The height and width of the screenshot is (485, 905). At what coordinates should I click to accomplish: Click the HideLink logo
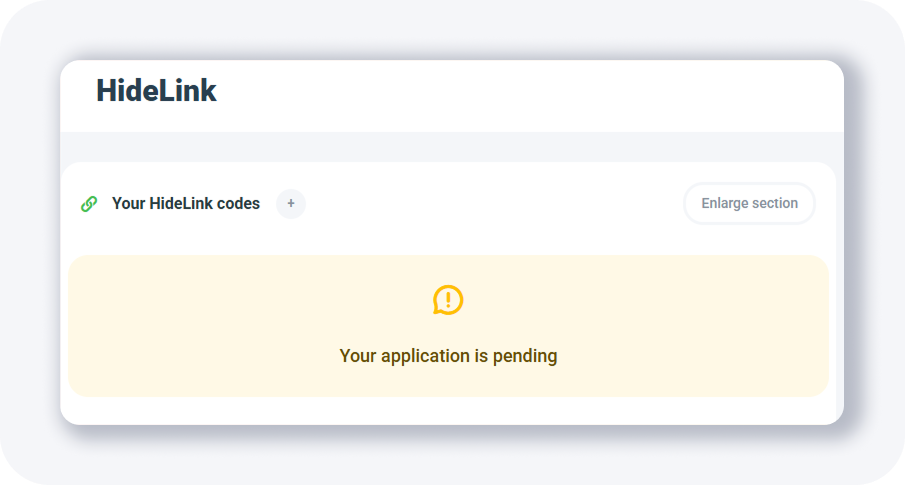[x=156, y=91]
